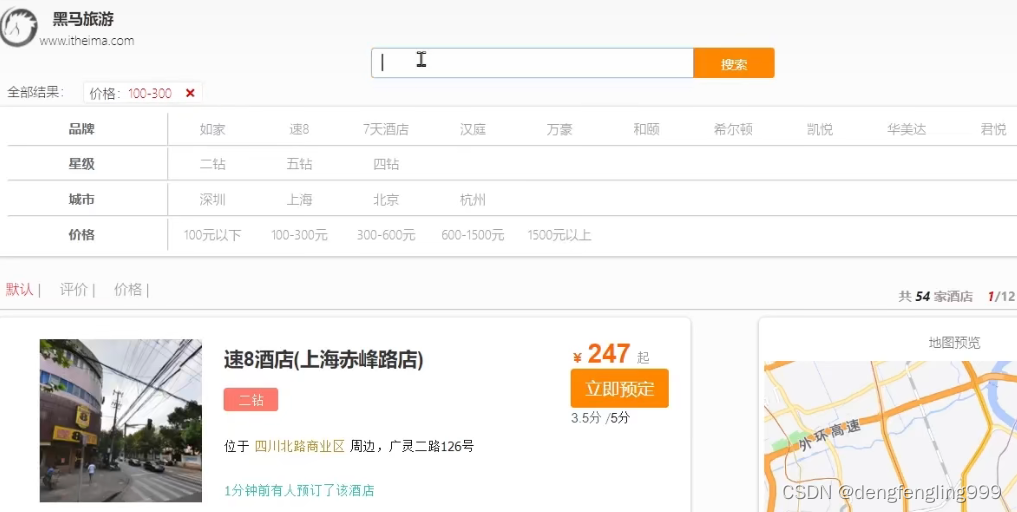Click the 价格 filter row label

click(82, 235)
